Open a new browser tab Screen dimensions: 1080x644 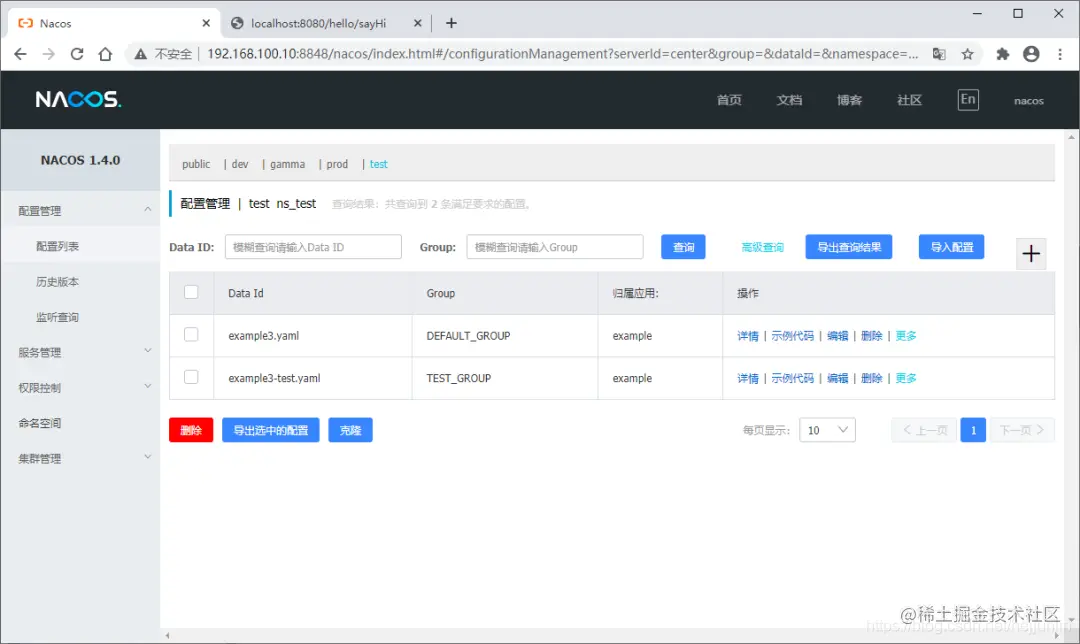(451, 23)
